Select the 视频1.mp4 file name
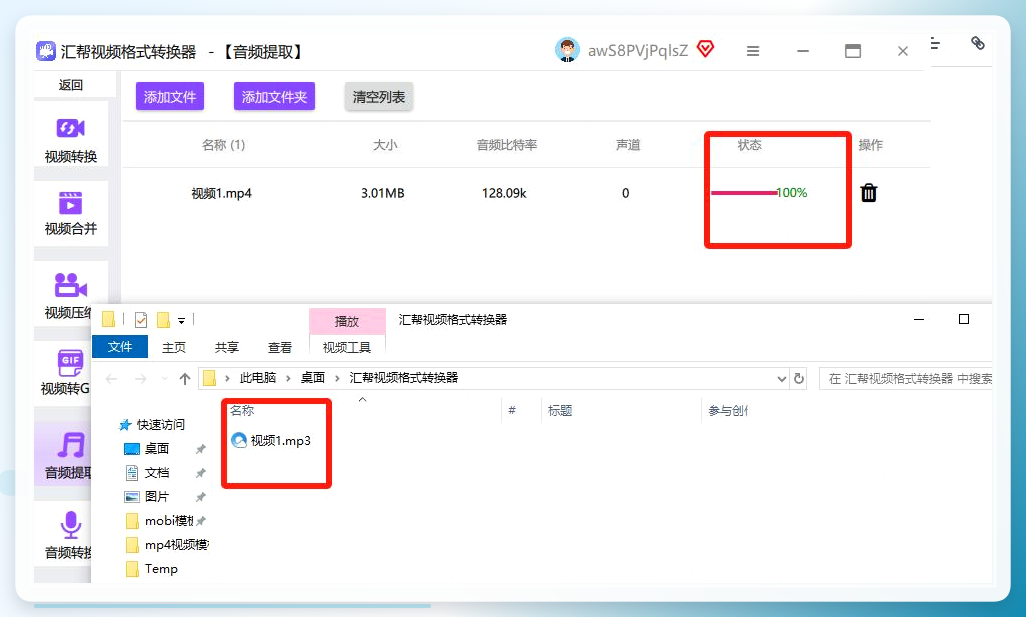Image resolution: width=1026 pixels, height=617 pixels. point(221,194)
